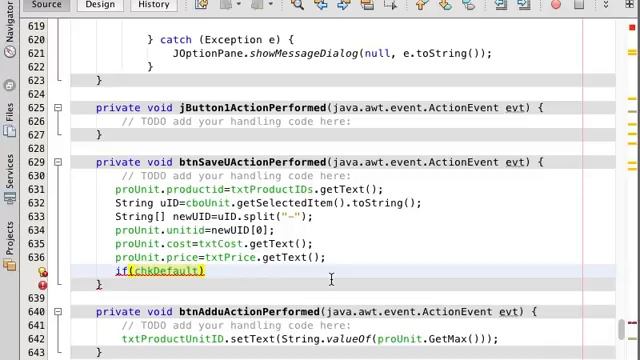The image size is (640, 360).
Task: Switch to the Source view tab
Action: [x=47, y=4]
